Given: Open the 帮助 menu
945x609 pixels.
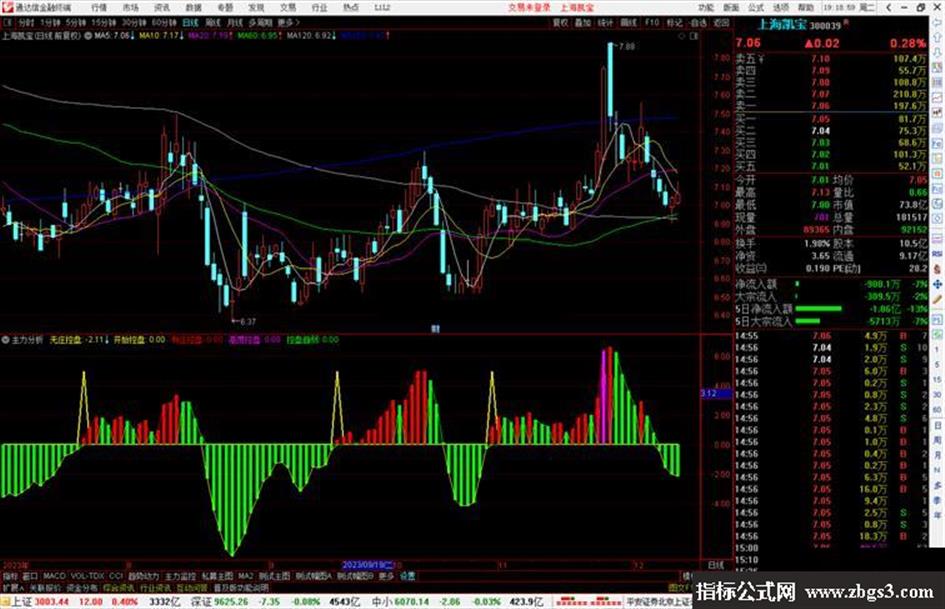Looking at the screenshot, I should click(x=805, y=7).
